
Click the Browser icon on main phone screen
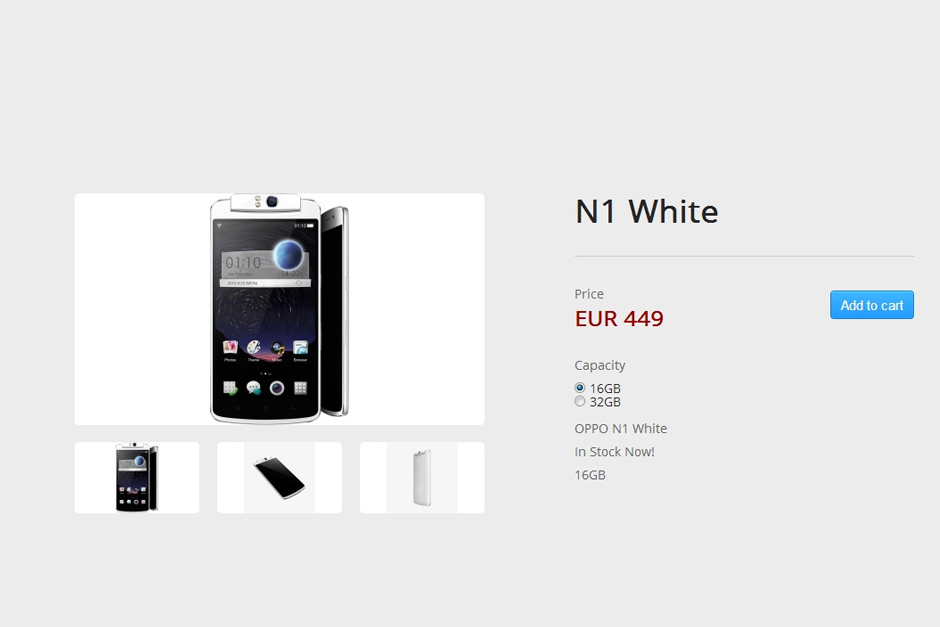pyautogui.click(x=300, y=348)
